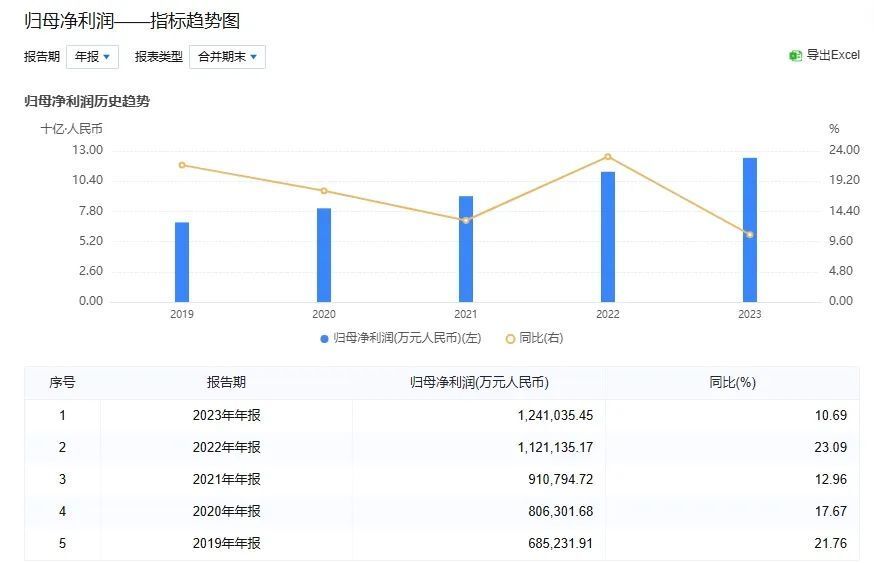Select the 2022 blue bar in chart

click(608, 237)
